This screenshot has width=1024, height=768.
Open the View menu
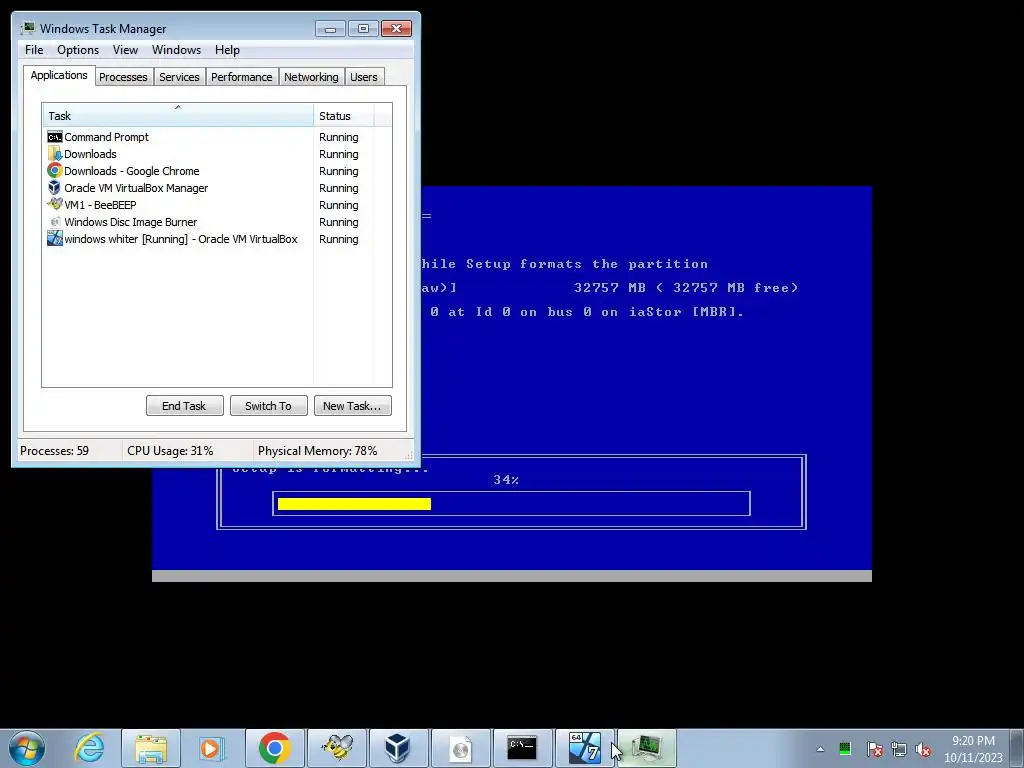pyautogui.click(x=125, y=50)
